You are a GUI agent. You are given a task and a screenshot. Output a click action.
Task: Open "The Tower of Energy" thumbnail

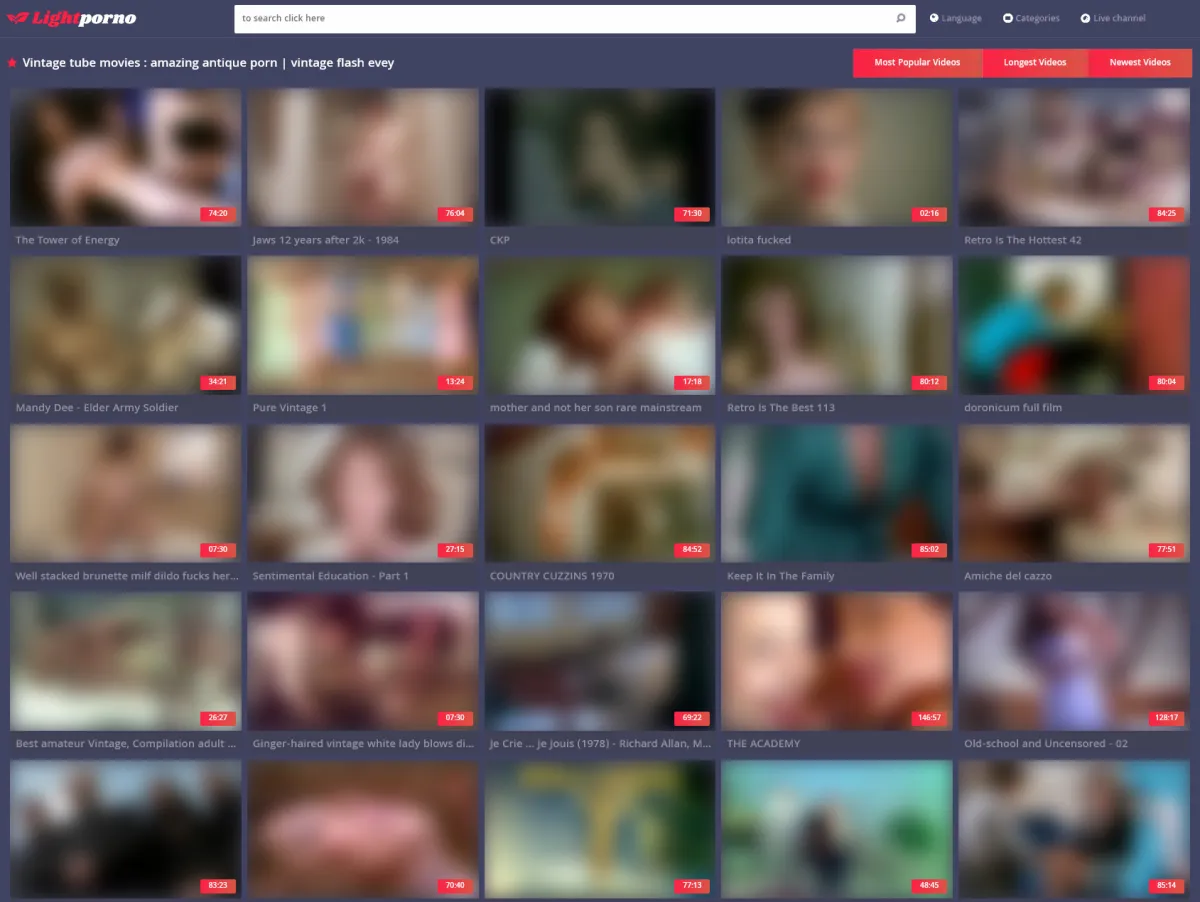pos(125,157)
